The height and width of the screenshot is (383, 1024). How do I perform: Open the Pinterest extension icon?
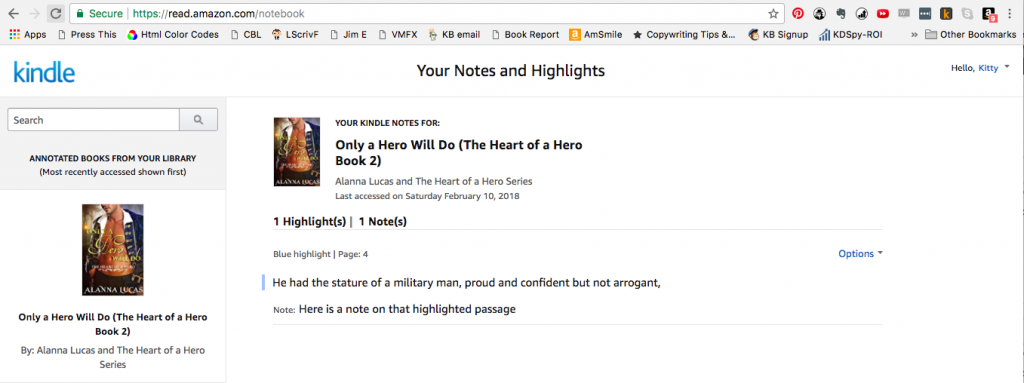[x=798, y=13]
